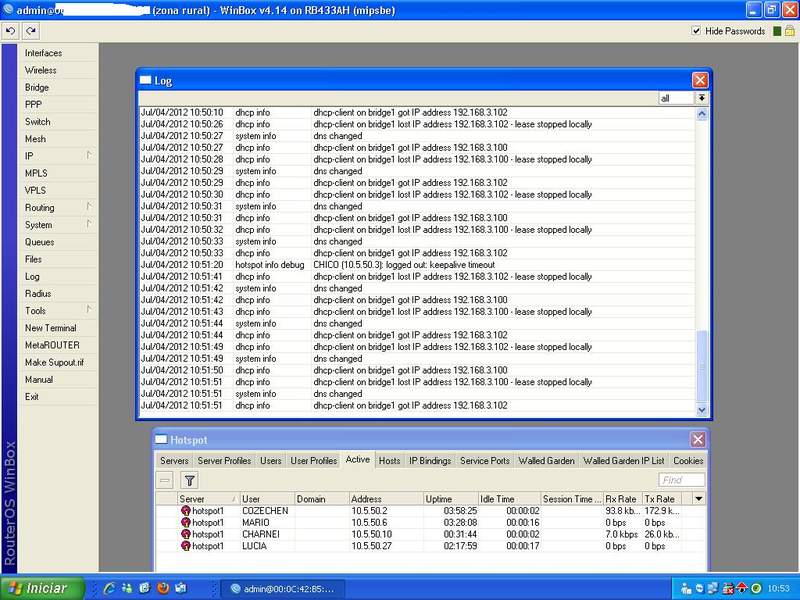
Task: Sort the Hotspot table by Uptime column
Action: coord(451,499)
